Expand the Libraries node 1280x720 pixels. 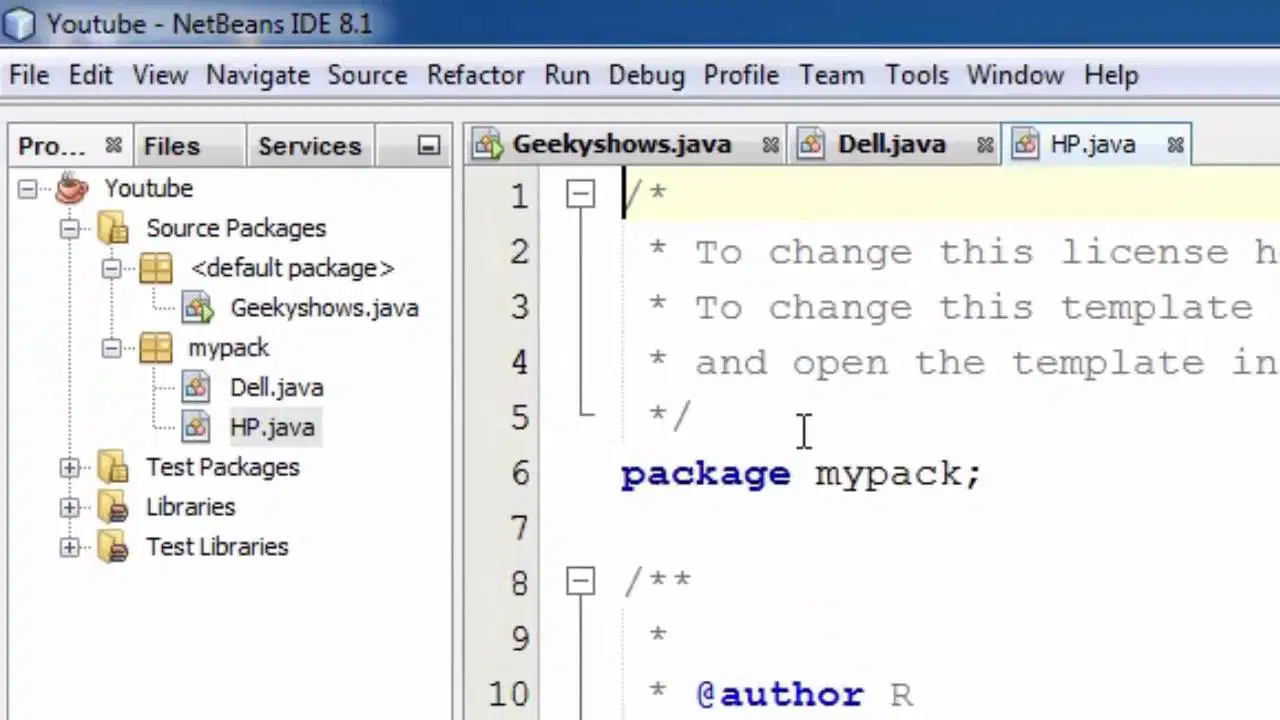pos(69,507)
